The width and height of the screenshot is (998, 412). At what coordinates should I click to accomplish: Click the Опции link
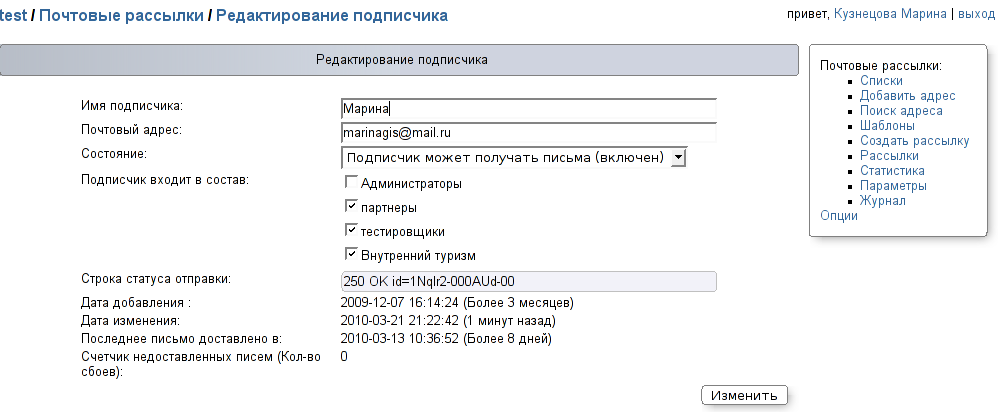click(839, 216)
